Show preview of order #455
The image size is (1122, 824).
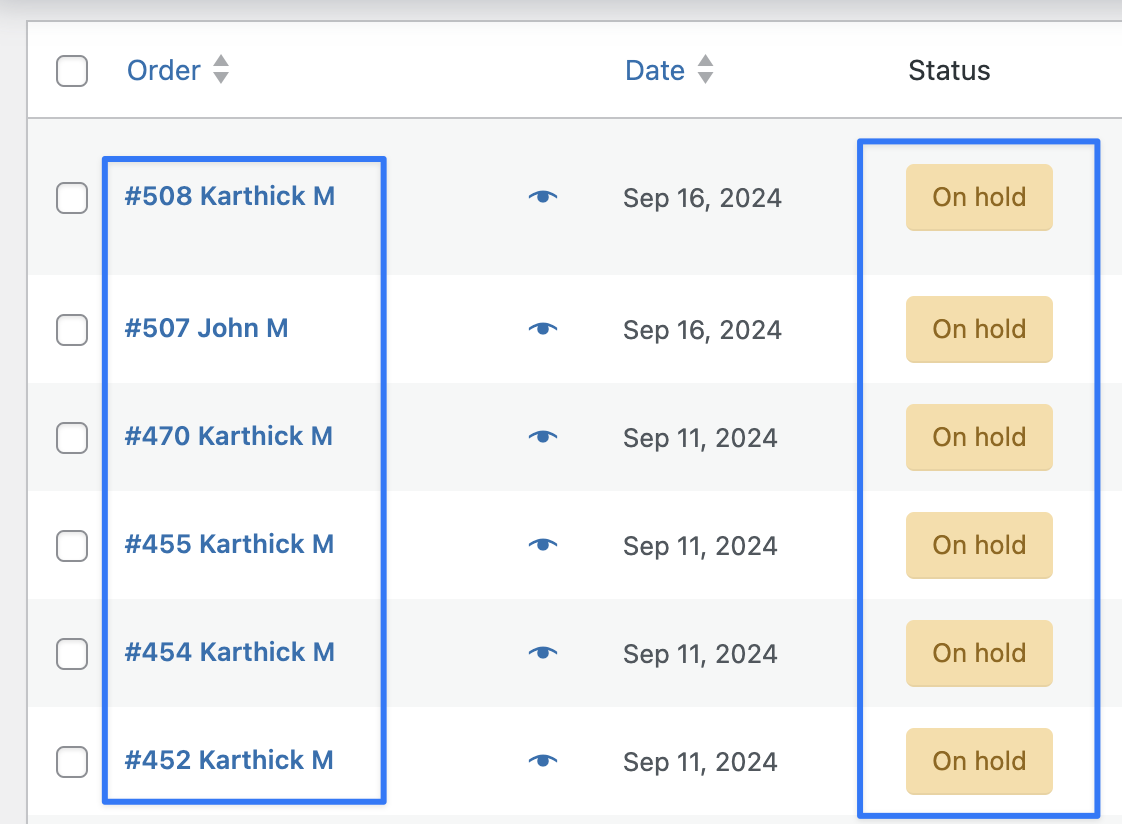(542, 544)
